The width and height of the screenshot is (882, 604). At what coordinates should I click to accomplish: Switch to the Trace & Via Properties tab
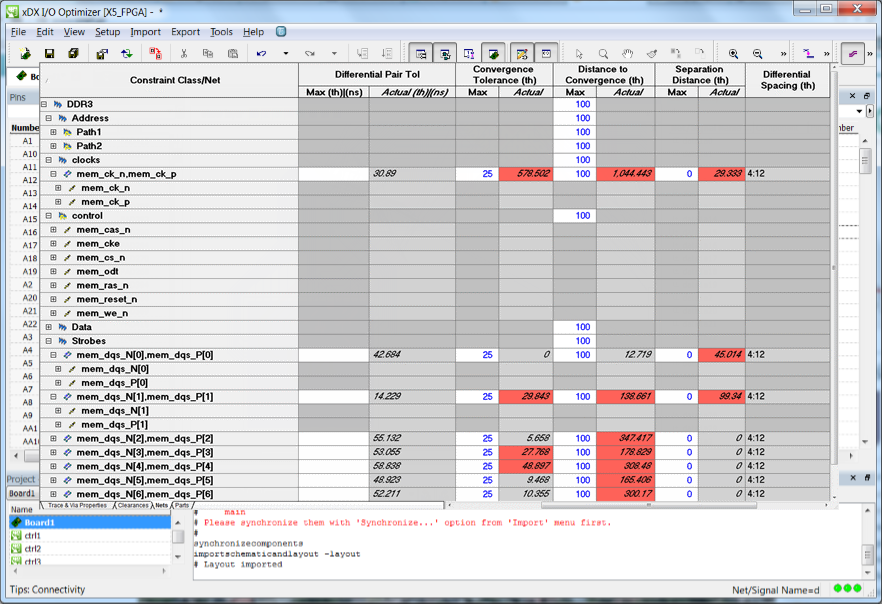click(x=78, y=505)
